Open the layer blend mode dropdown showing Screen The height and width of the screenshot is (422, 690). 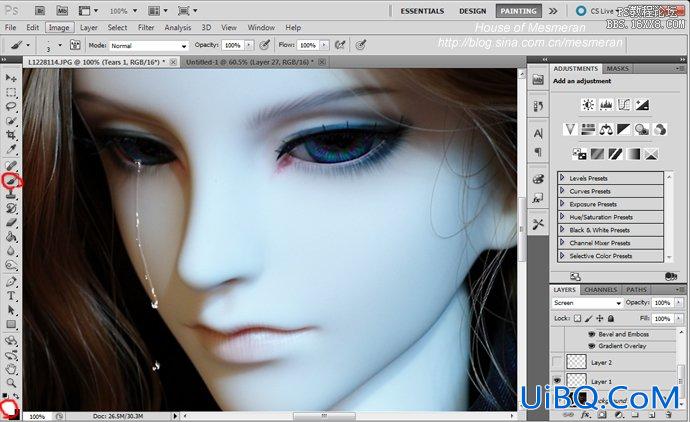(x=587, y=303)
